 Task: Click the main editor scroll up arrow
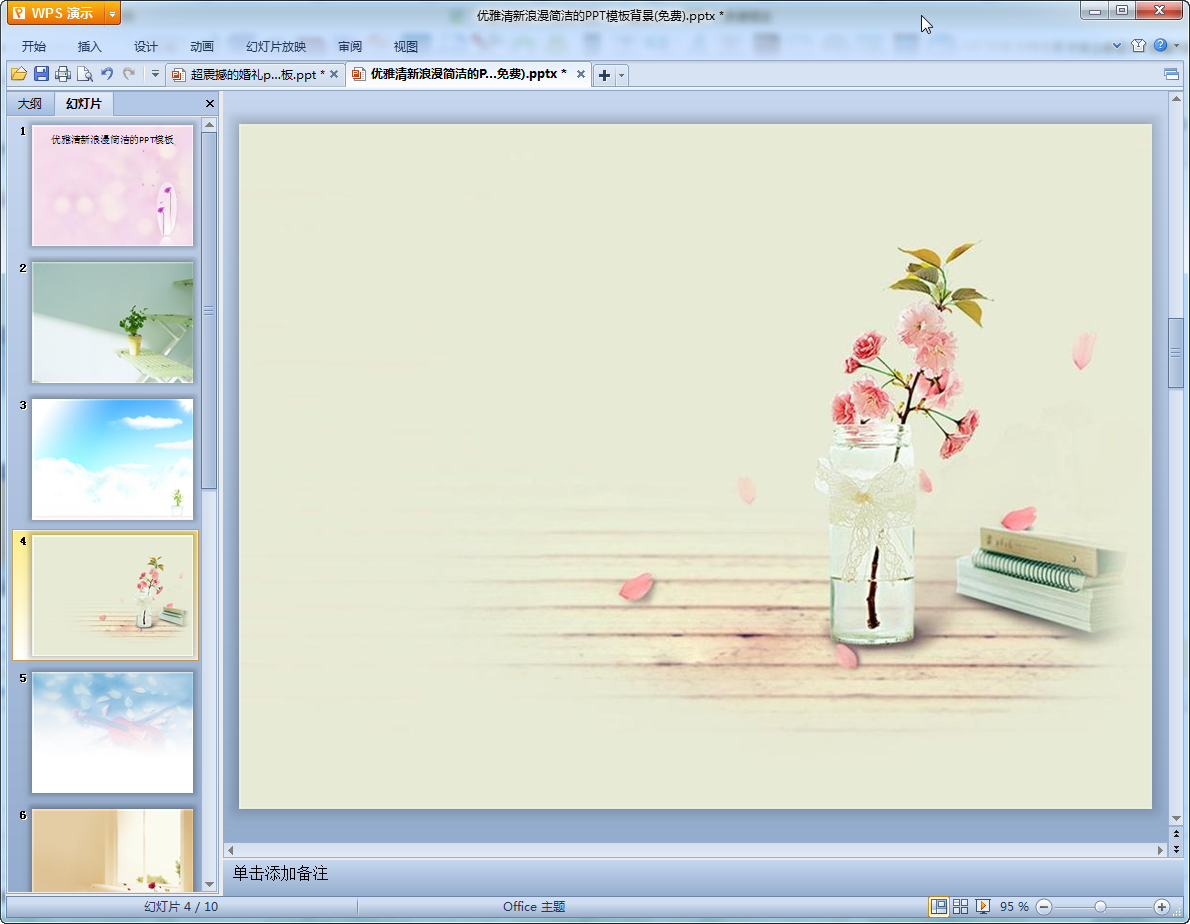click(x=1176, y=99)
